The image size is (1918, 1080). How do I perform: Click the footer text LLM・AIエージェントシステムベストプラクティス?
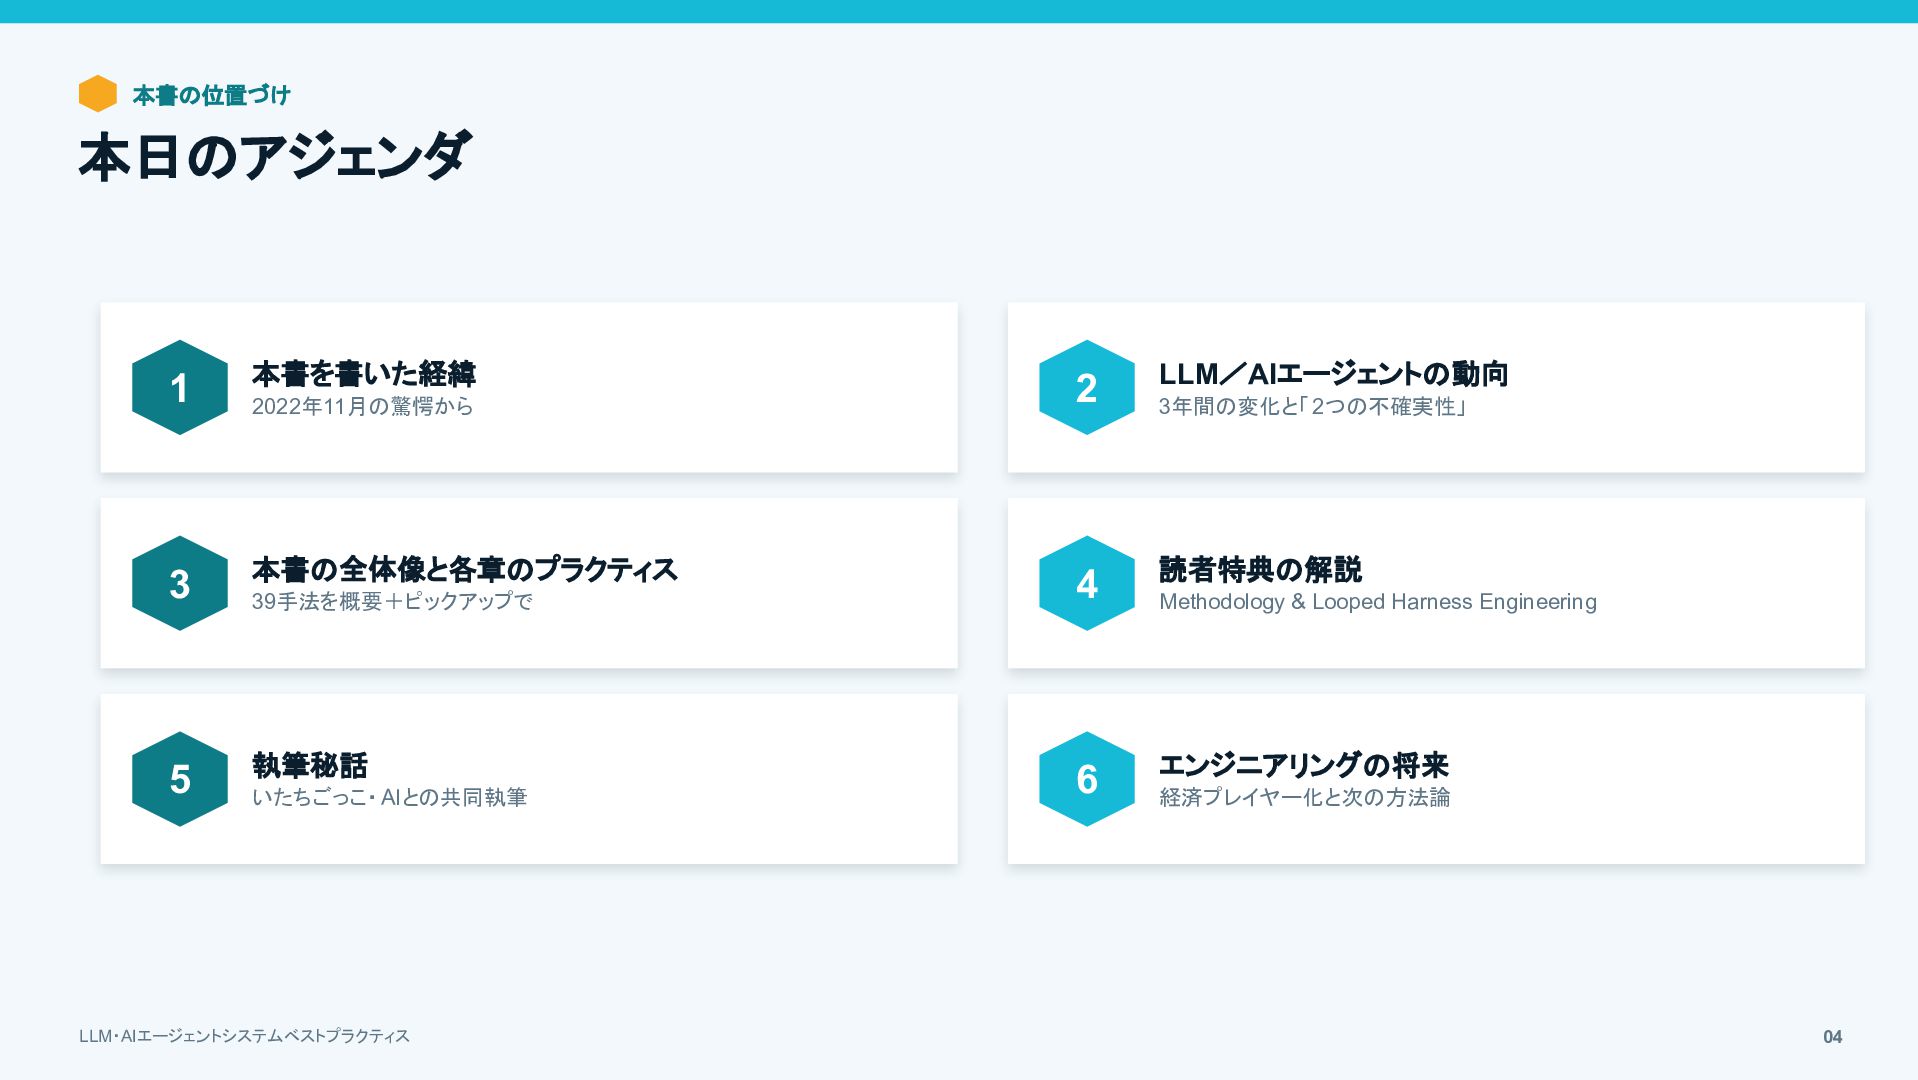point(244,1036)
